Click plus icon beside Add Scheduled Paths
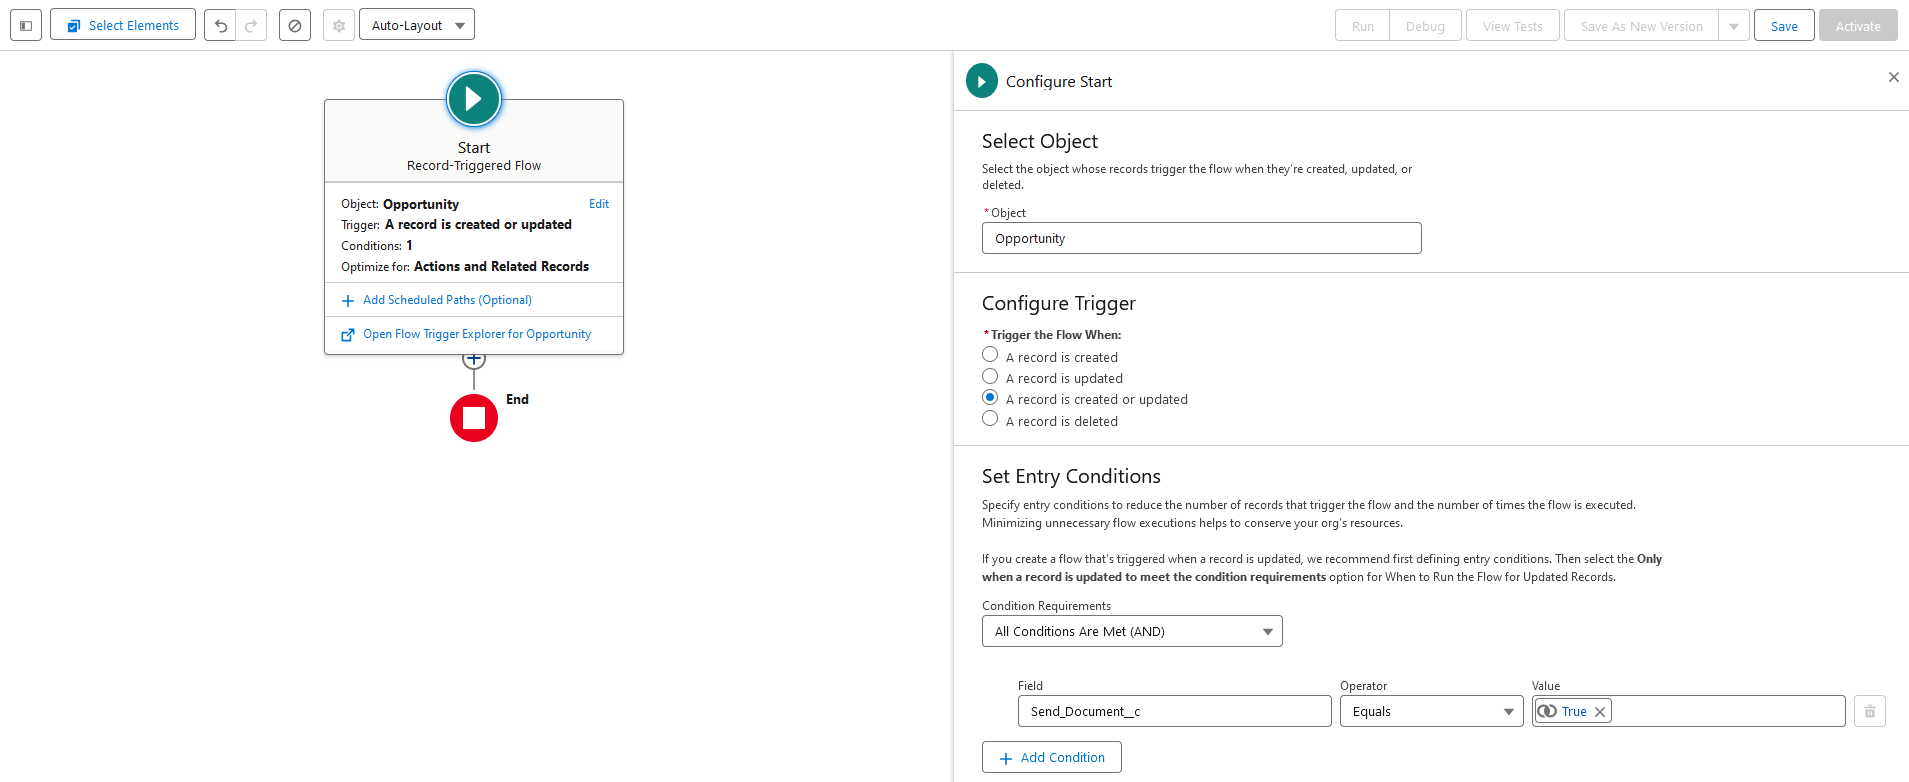This screenshot has height=782, width=1909. 348,301
